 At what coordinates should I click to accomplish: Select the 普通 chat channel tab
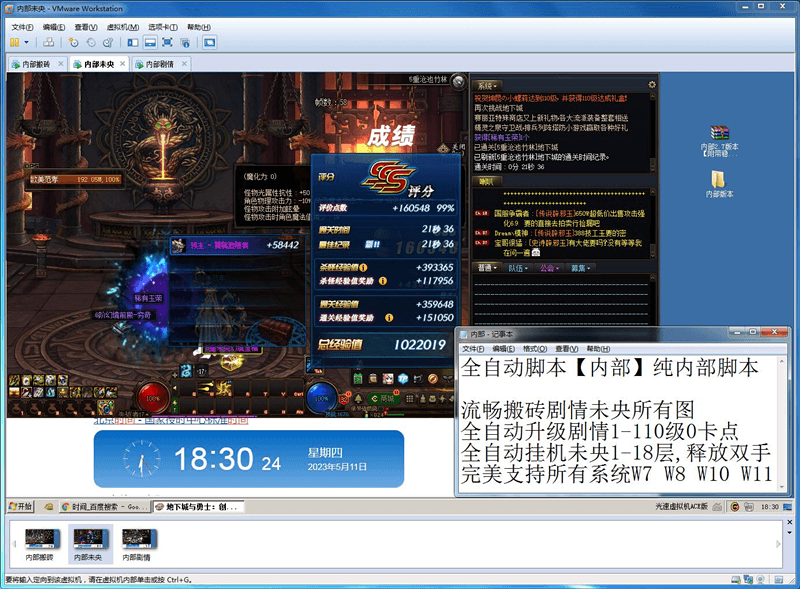(x=487, y=268)
